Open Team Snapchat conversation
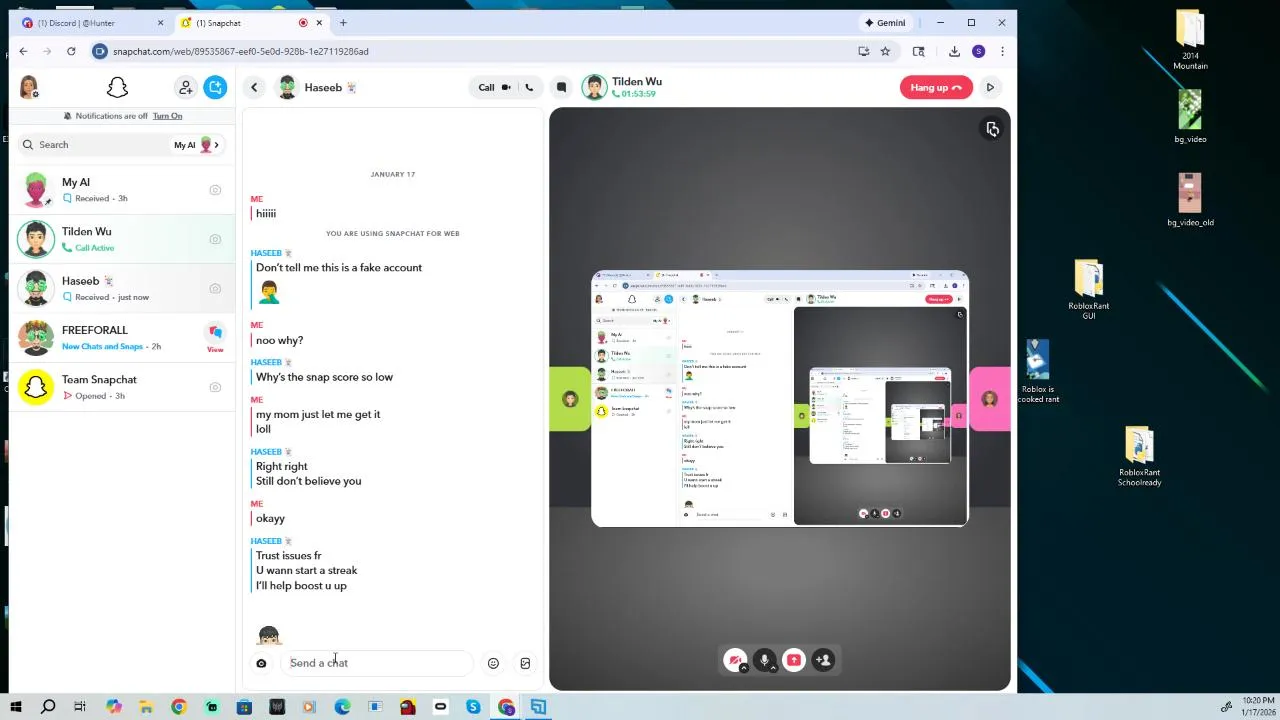This screenshot has height=720, width=1280. tap(122, 387)
